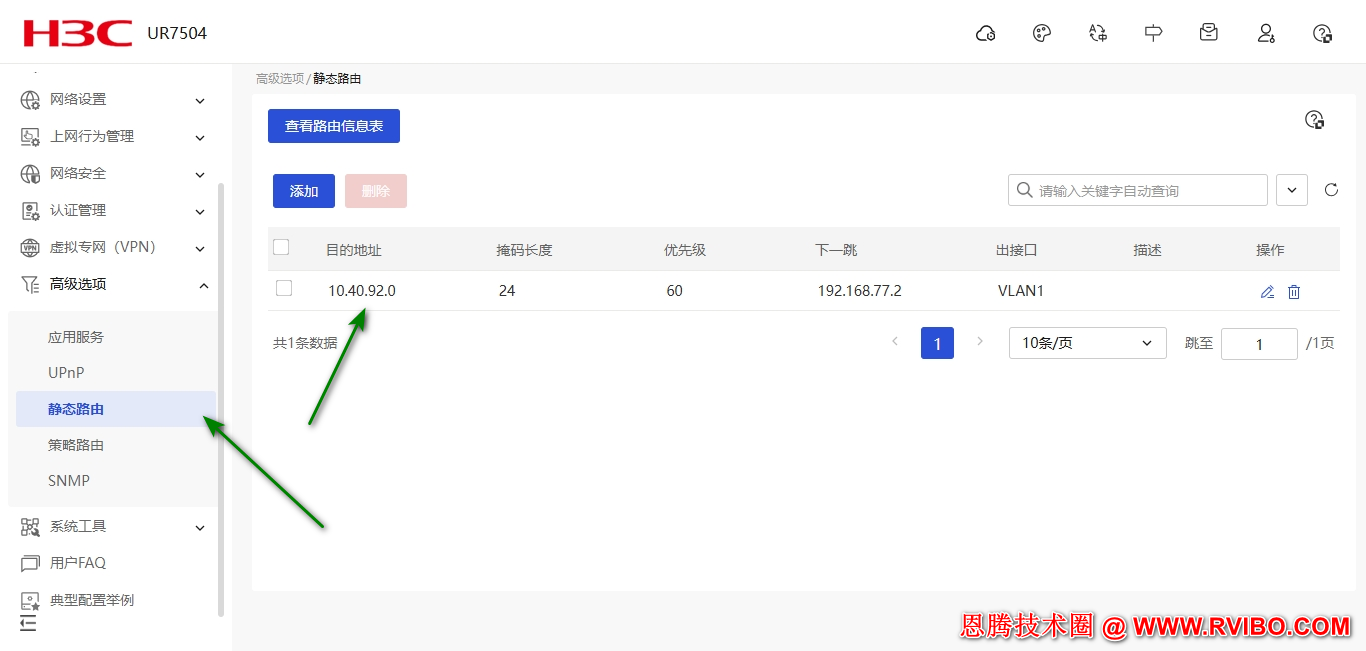Image resolution: width=1366 pixels, height=651 pixels.
Task: Click the 典型配置举例 icon
Action: click(x=30, y=601)
